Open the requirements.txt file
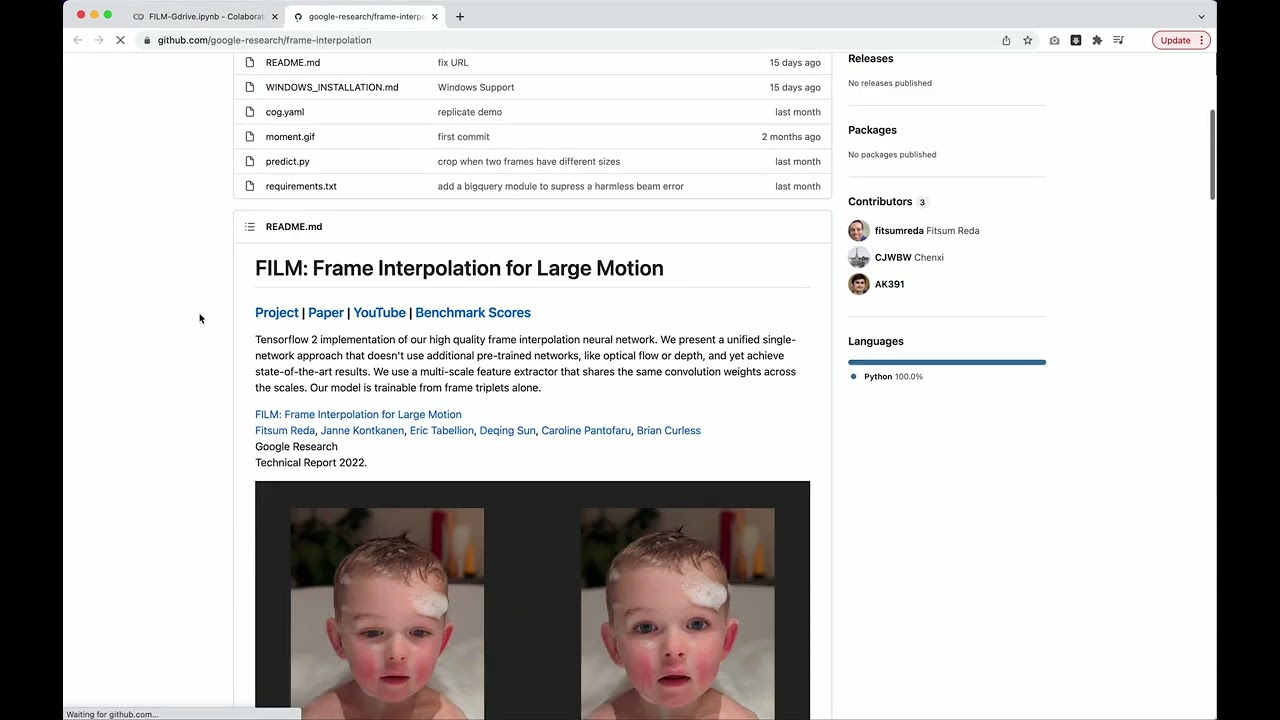The image size is (1280, 720). tap(301, 186)
